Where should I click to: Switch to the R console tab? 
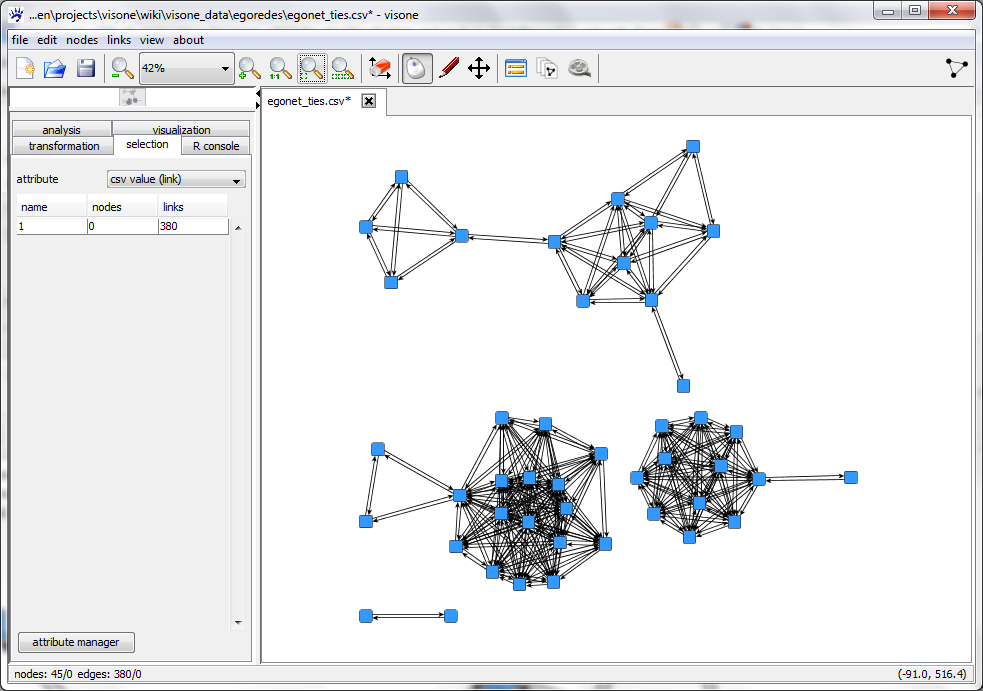216,146
